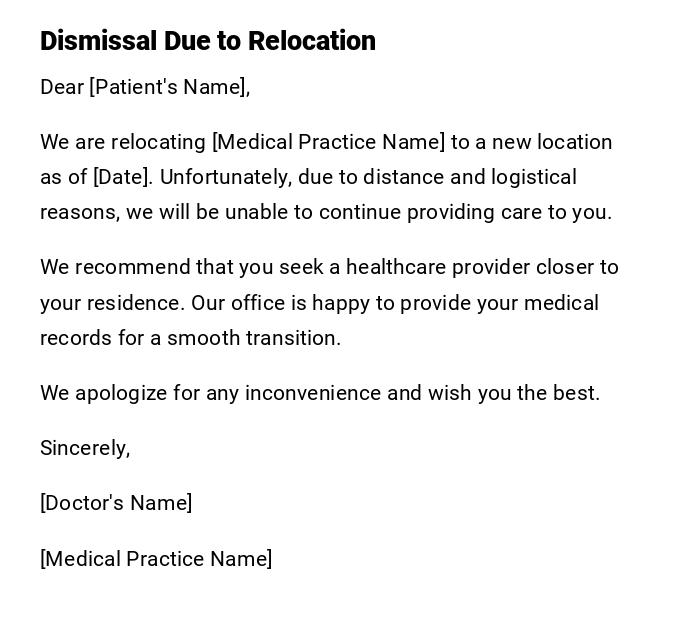The height and width of the screenshot is (621, 700).
Task: Click the "Sincerely," closing line
Action: (x=85, y=448)
